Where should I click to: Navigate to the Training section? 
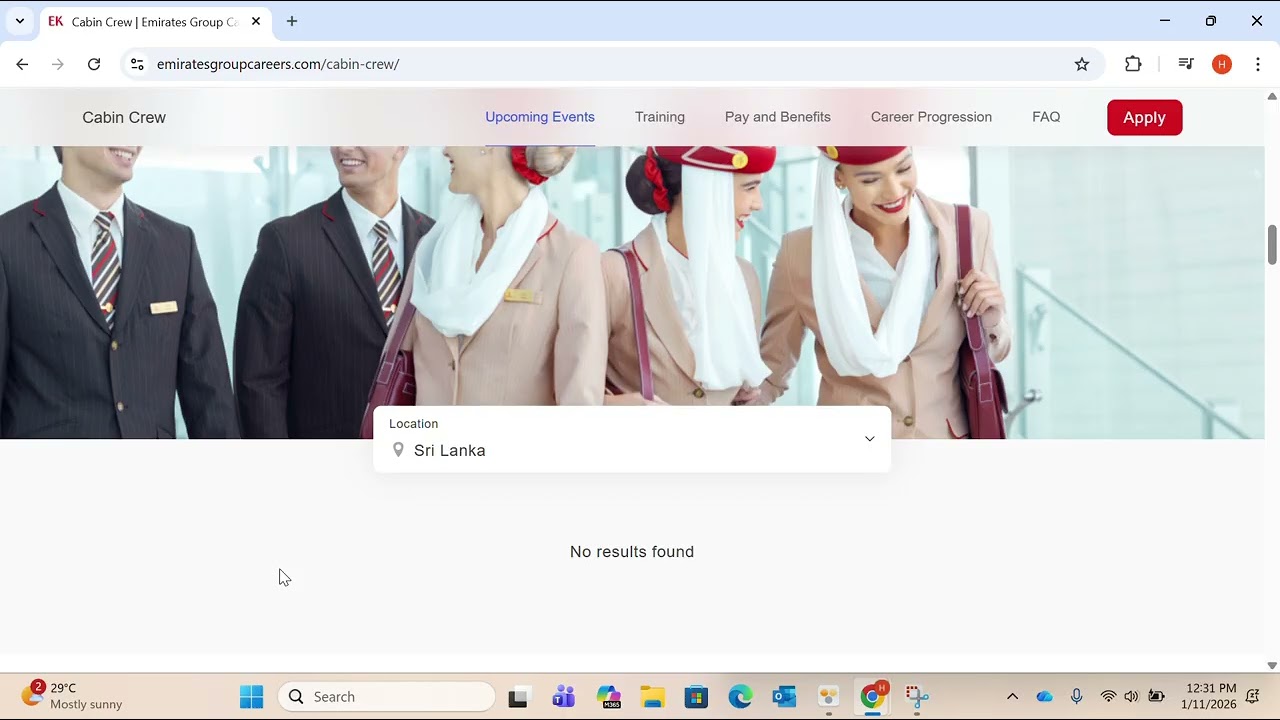[660, 117]
